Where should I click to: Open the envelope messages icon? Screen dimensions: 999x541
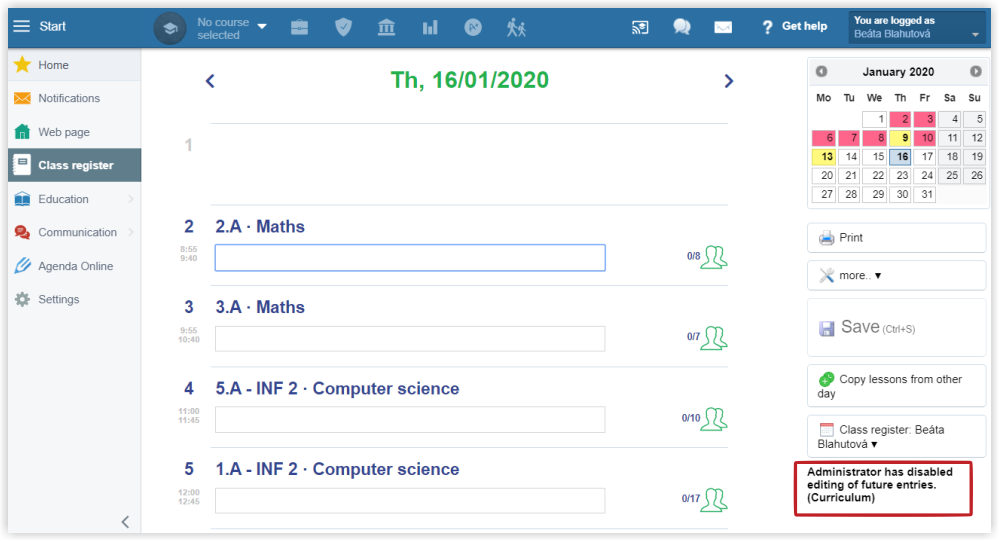coord(723,27)
